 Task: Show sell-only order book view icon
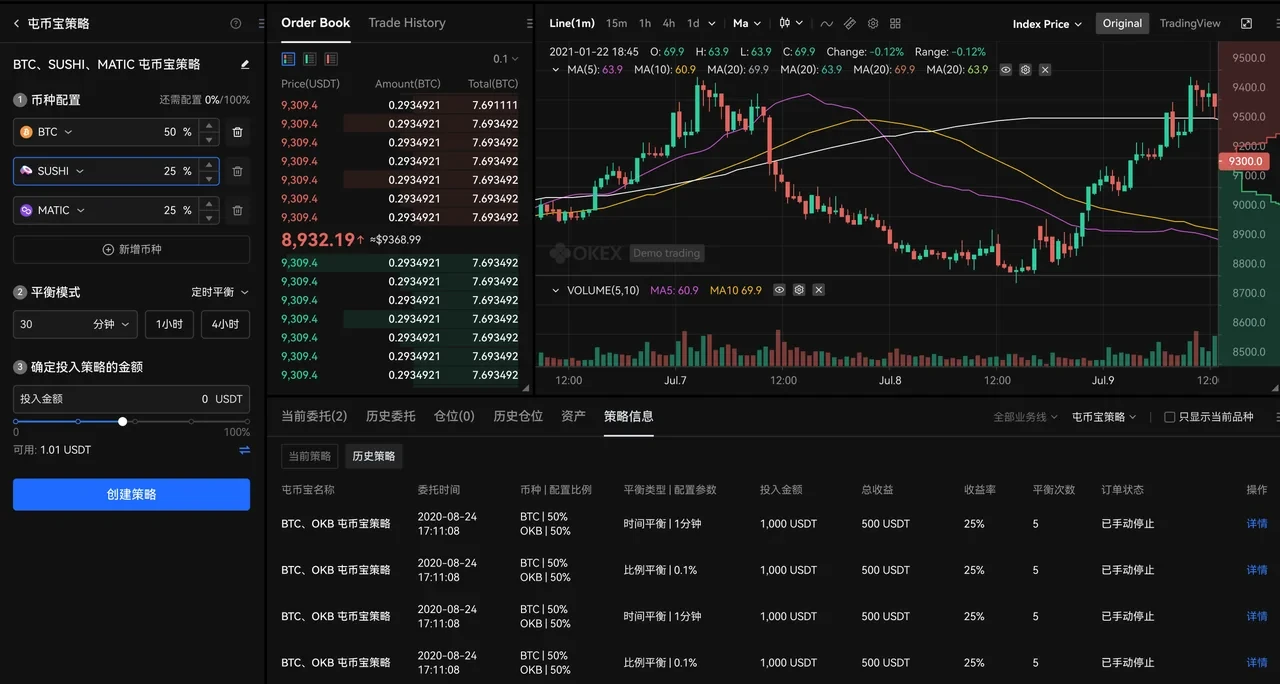pos(330,59)
